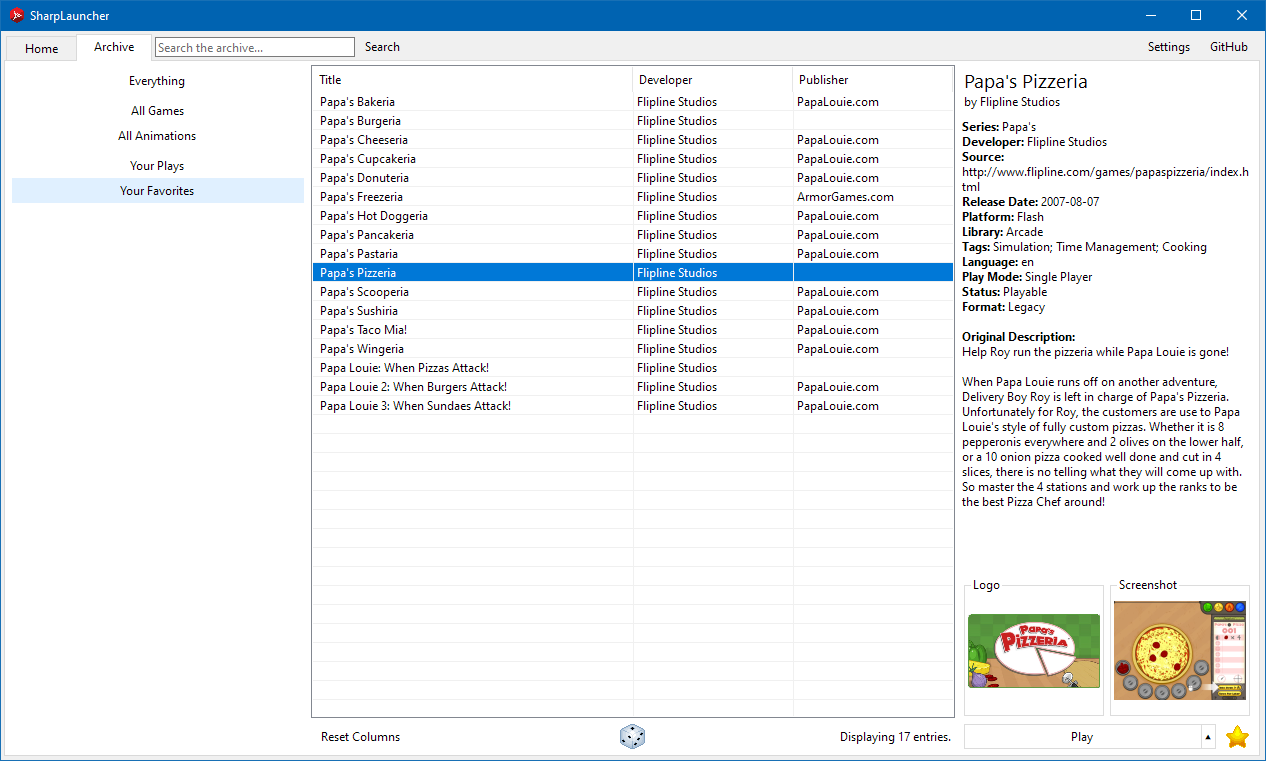Viewport: 1266px width, 761px height.
Task: Select Papa's Bakeria row
Action: (x=633, y=102)
